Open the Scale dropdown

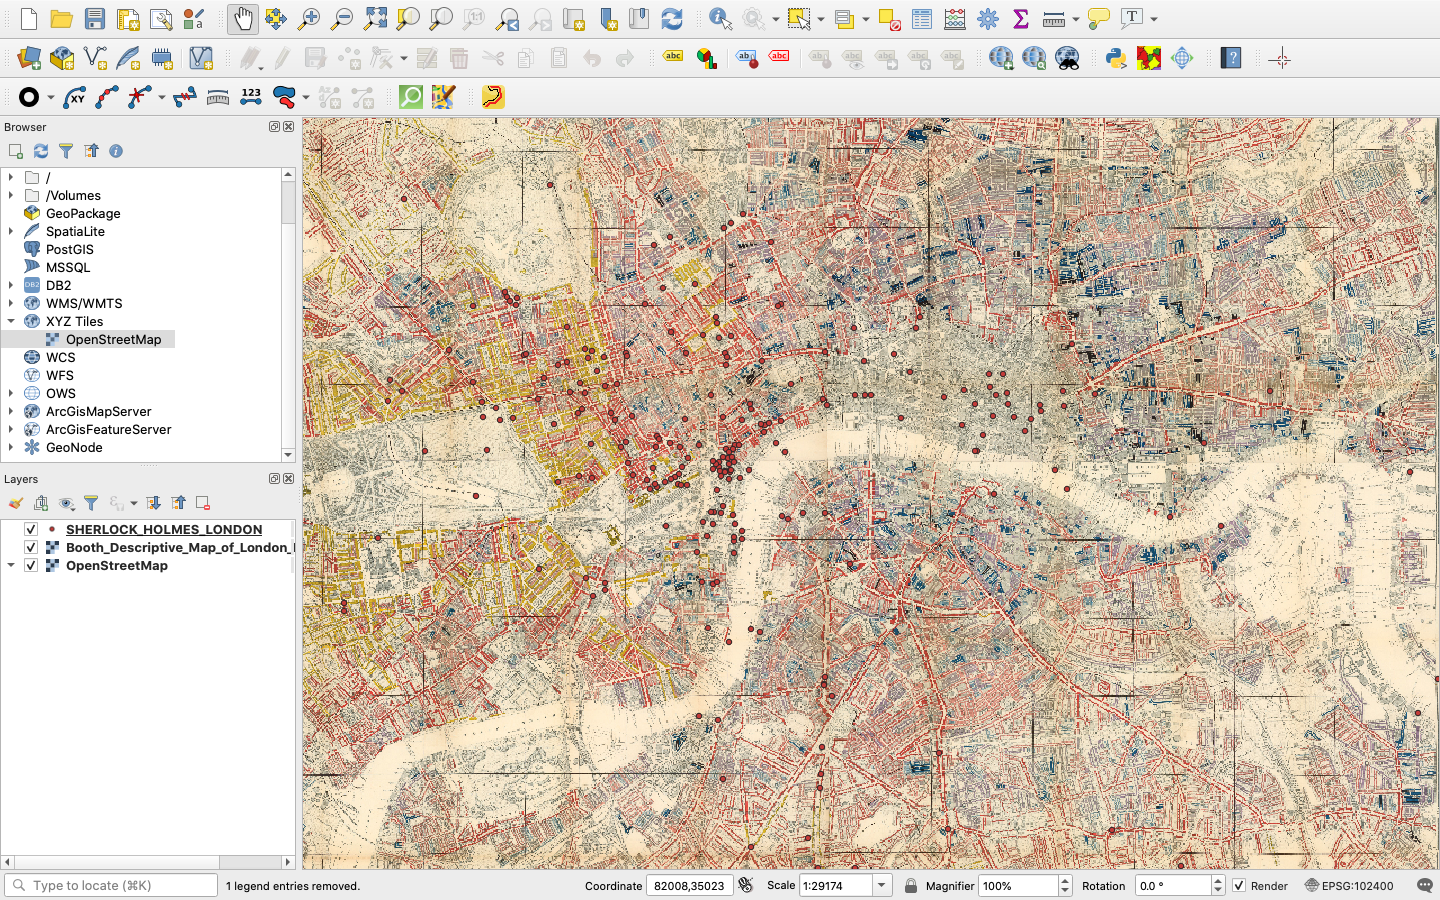(x=882, y=886)
